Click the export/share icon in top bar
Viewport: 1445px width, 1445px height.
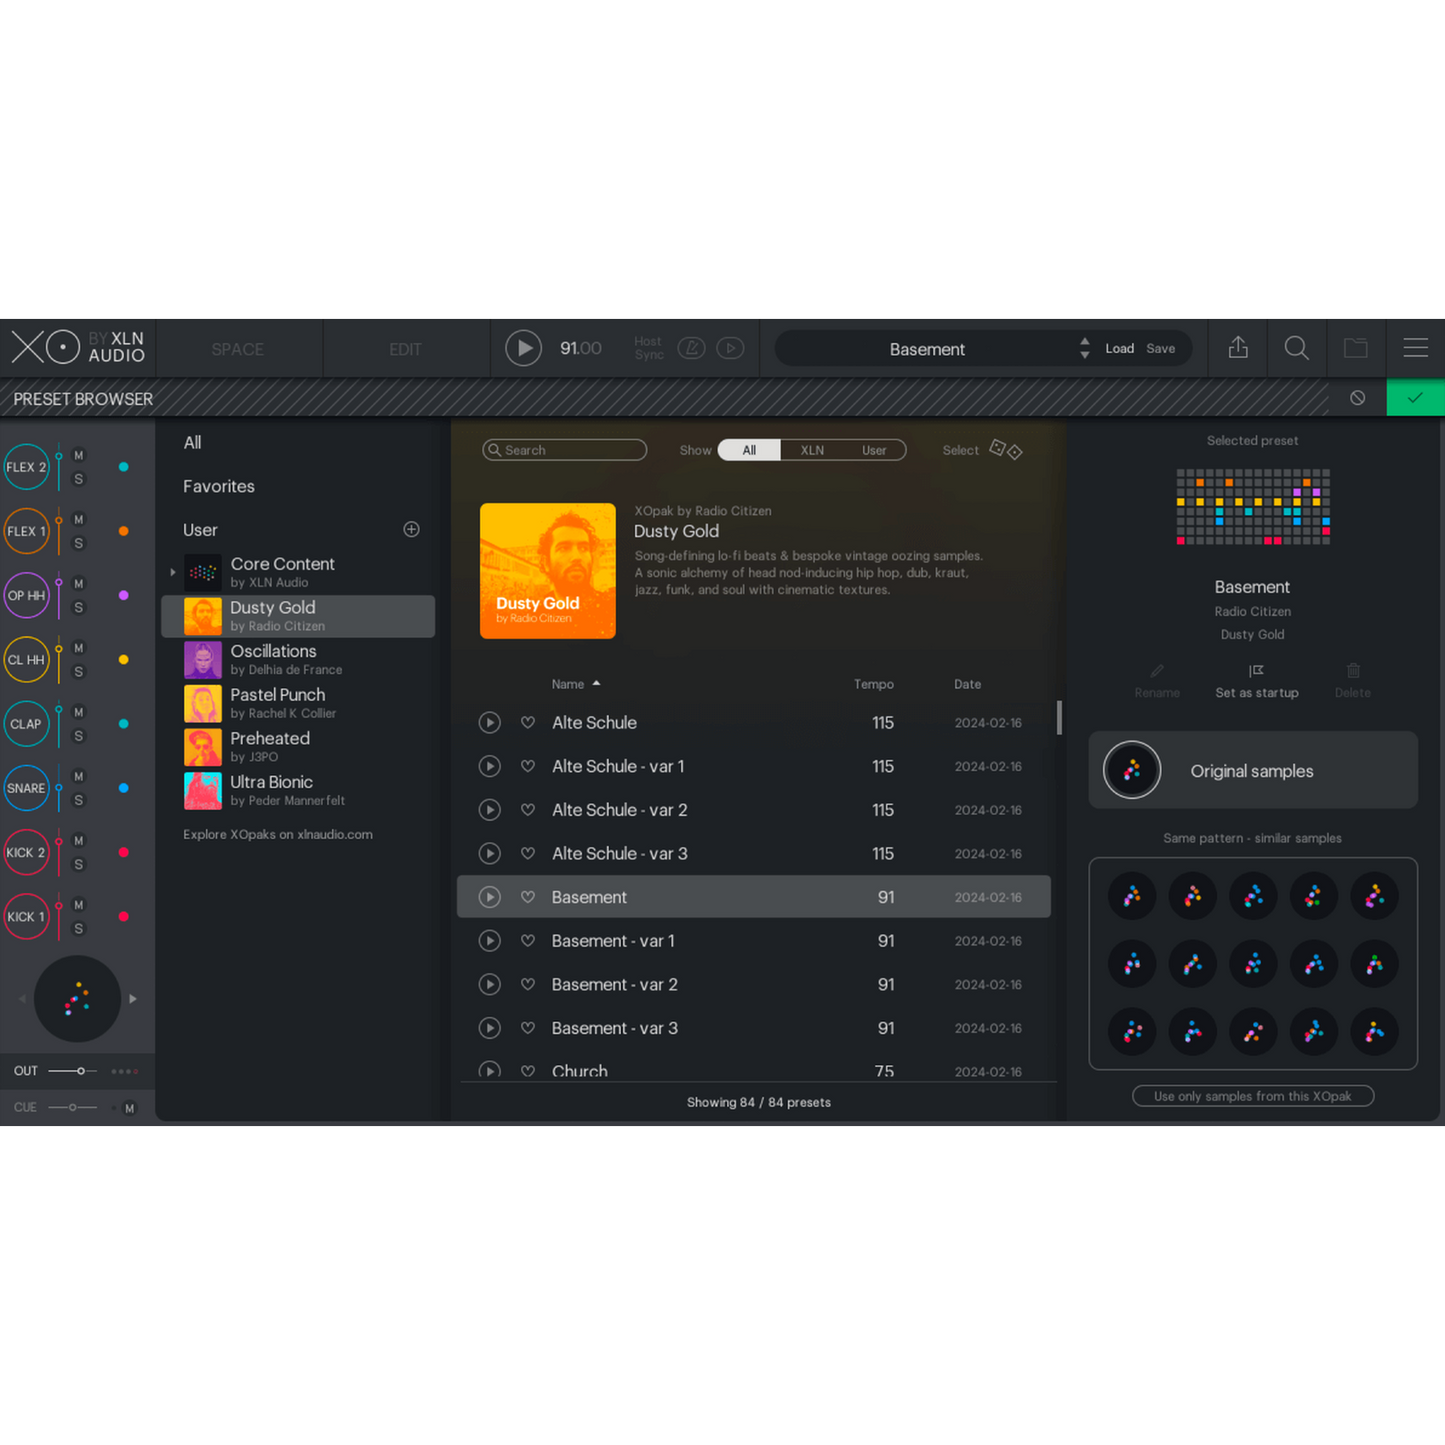[1238, 348]
